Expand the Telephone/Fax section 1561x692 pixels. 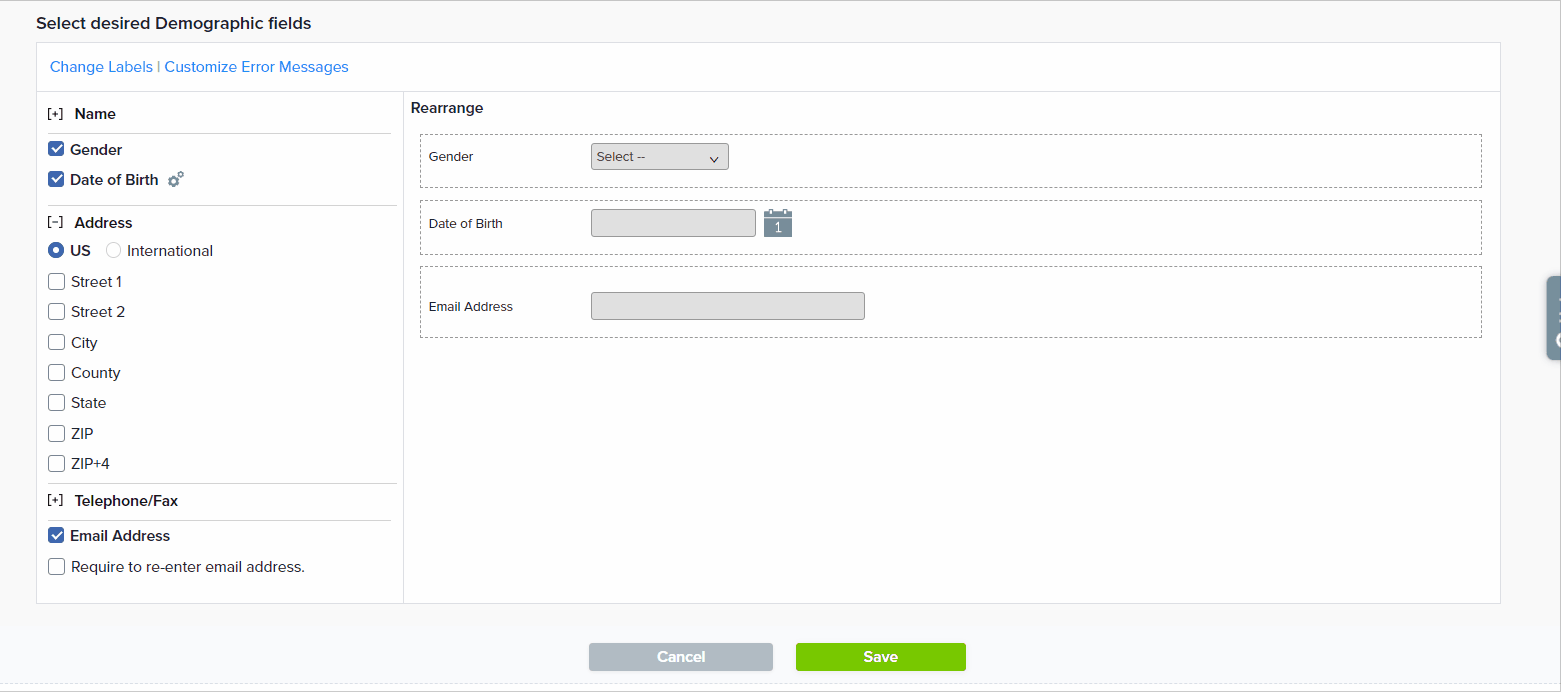point(56,501)
